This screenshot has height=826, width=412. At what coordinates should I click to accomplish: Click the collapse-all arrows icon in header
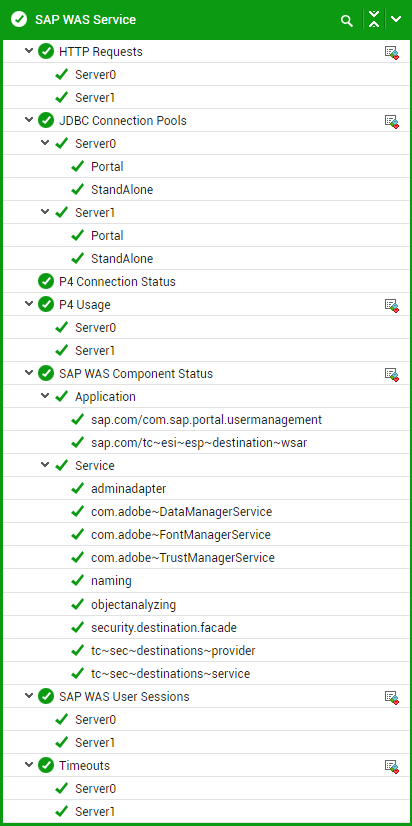point(374,20)
